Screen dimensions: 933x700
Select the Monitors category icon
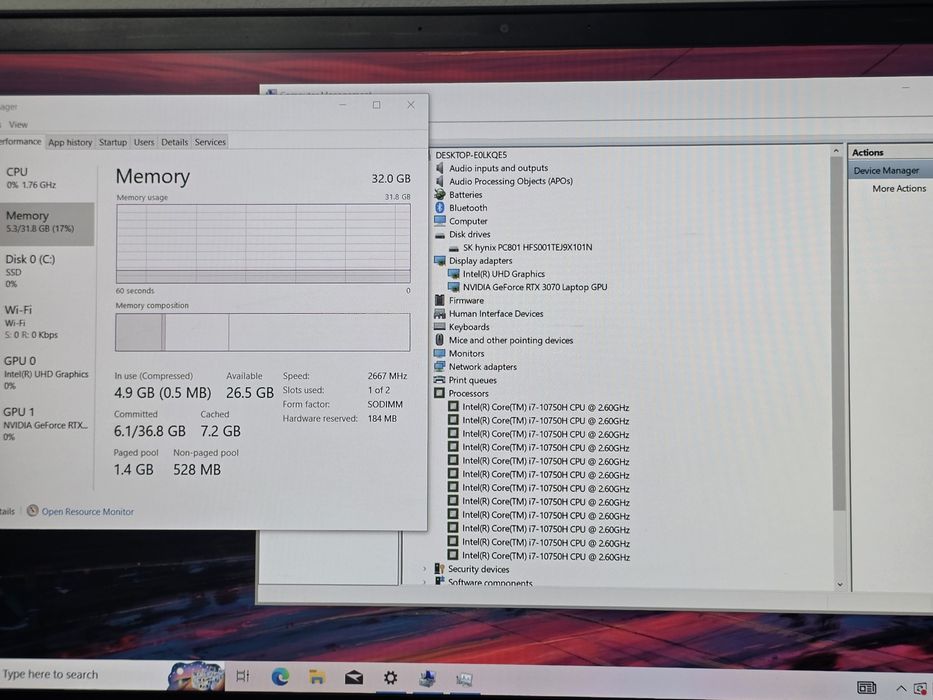coord(440,353)
